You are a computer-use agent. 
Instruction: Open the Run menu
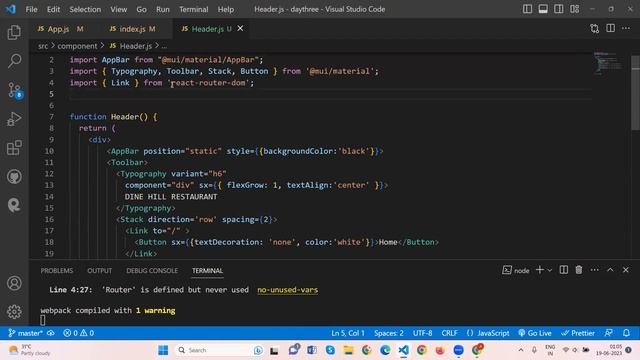162,9
